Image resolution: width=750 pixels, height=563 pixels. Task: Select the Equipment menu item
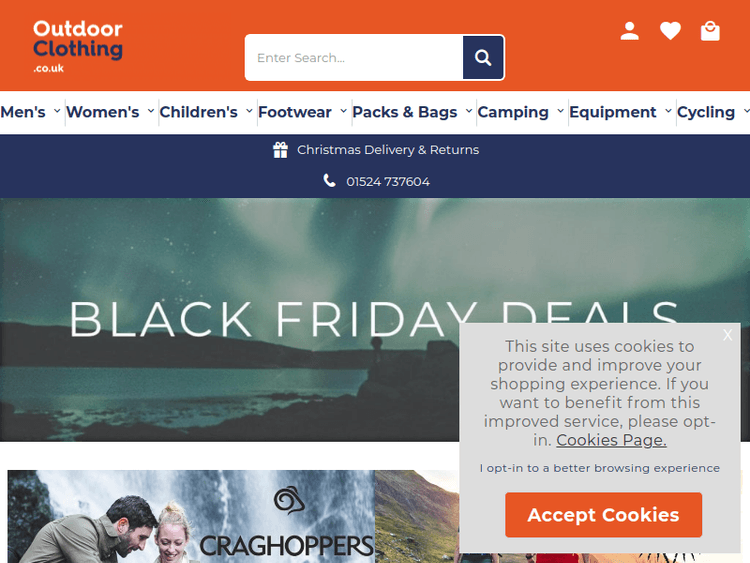pyautogui.click(x=613, y=112)
